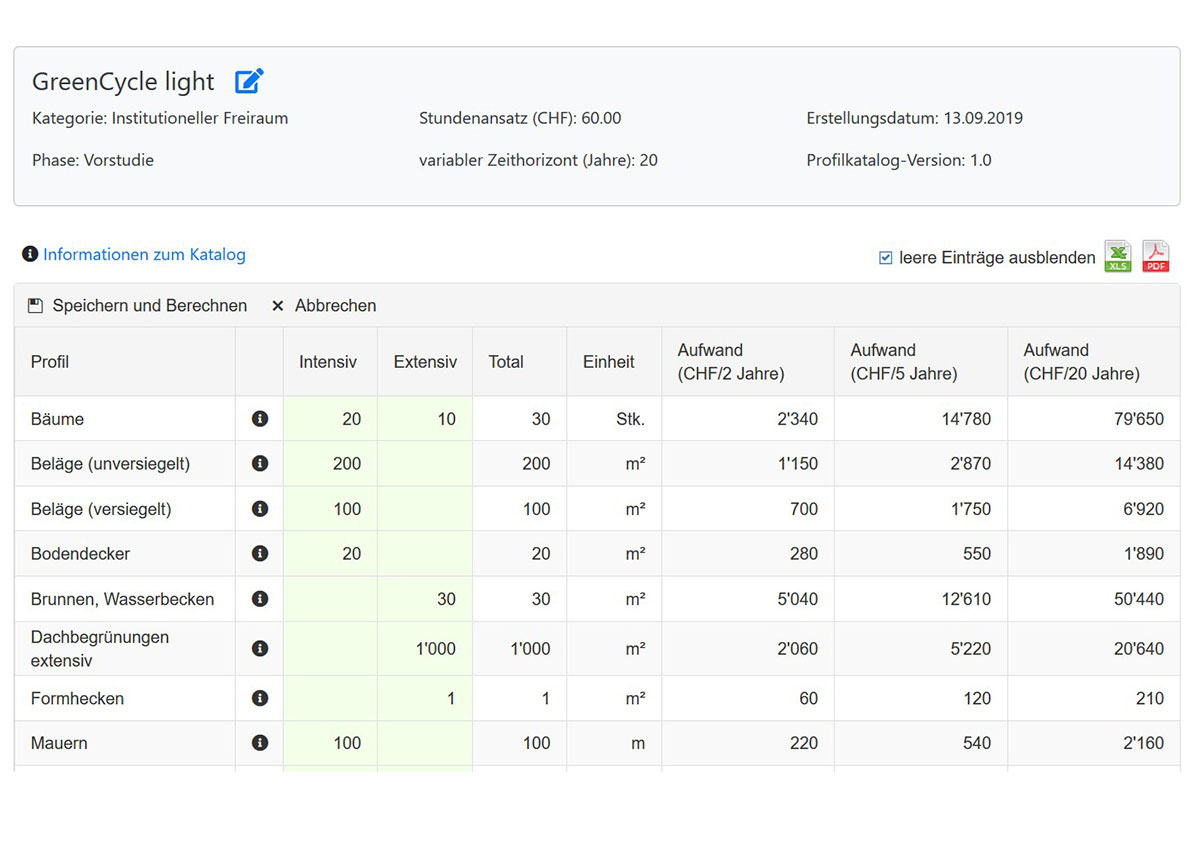Image resolution: width=1200 pixels, height=850 pixels.
Task: Select the Intensiv field for Bäume
Action: pyautogui.click(x=330, y=419)
